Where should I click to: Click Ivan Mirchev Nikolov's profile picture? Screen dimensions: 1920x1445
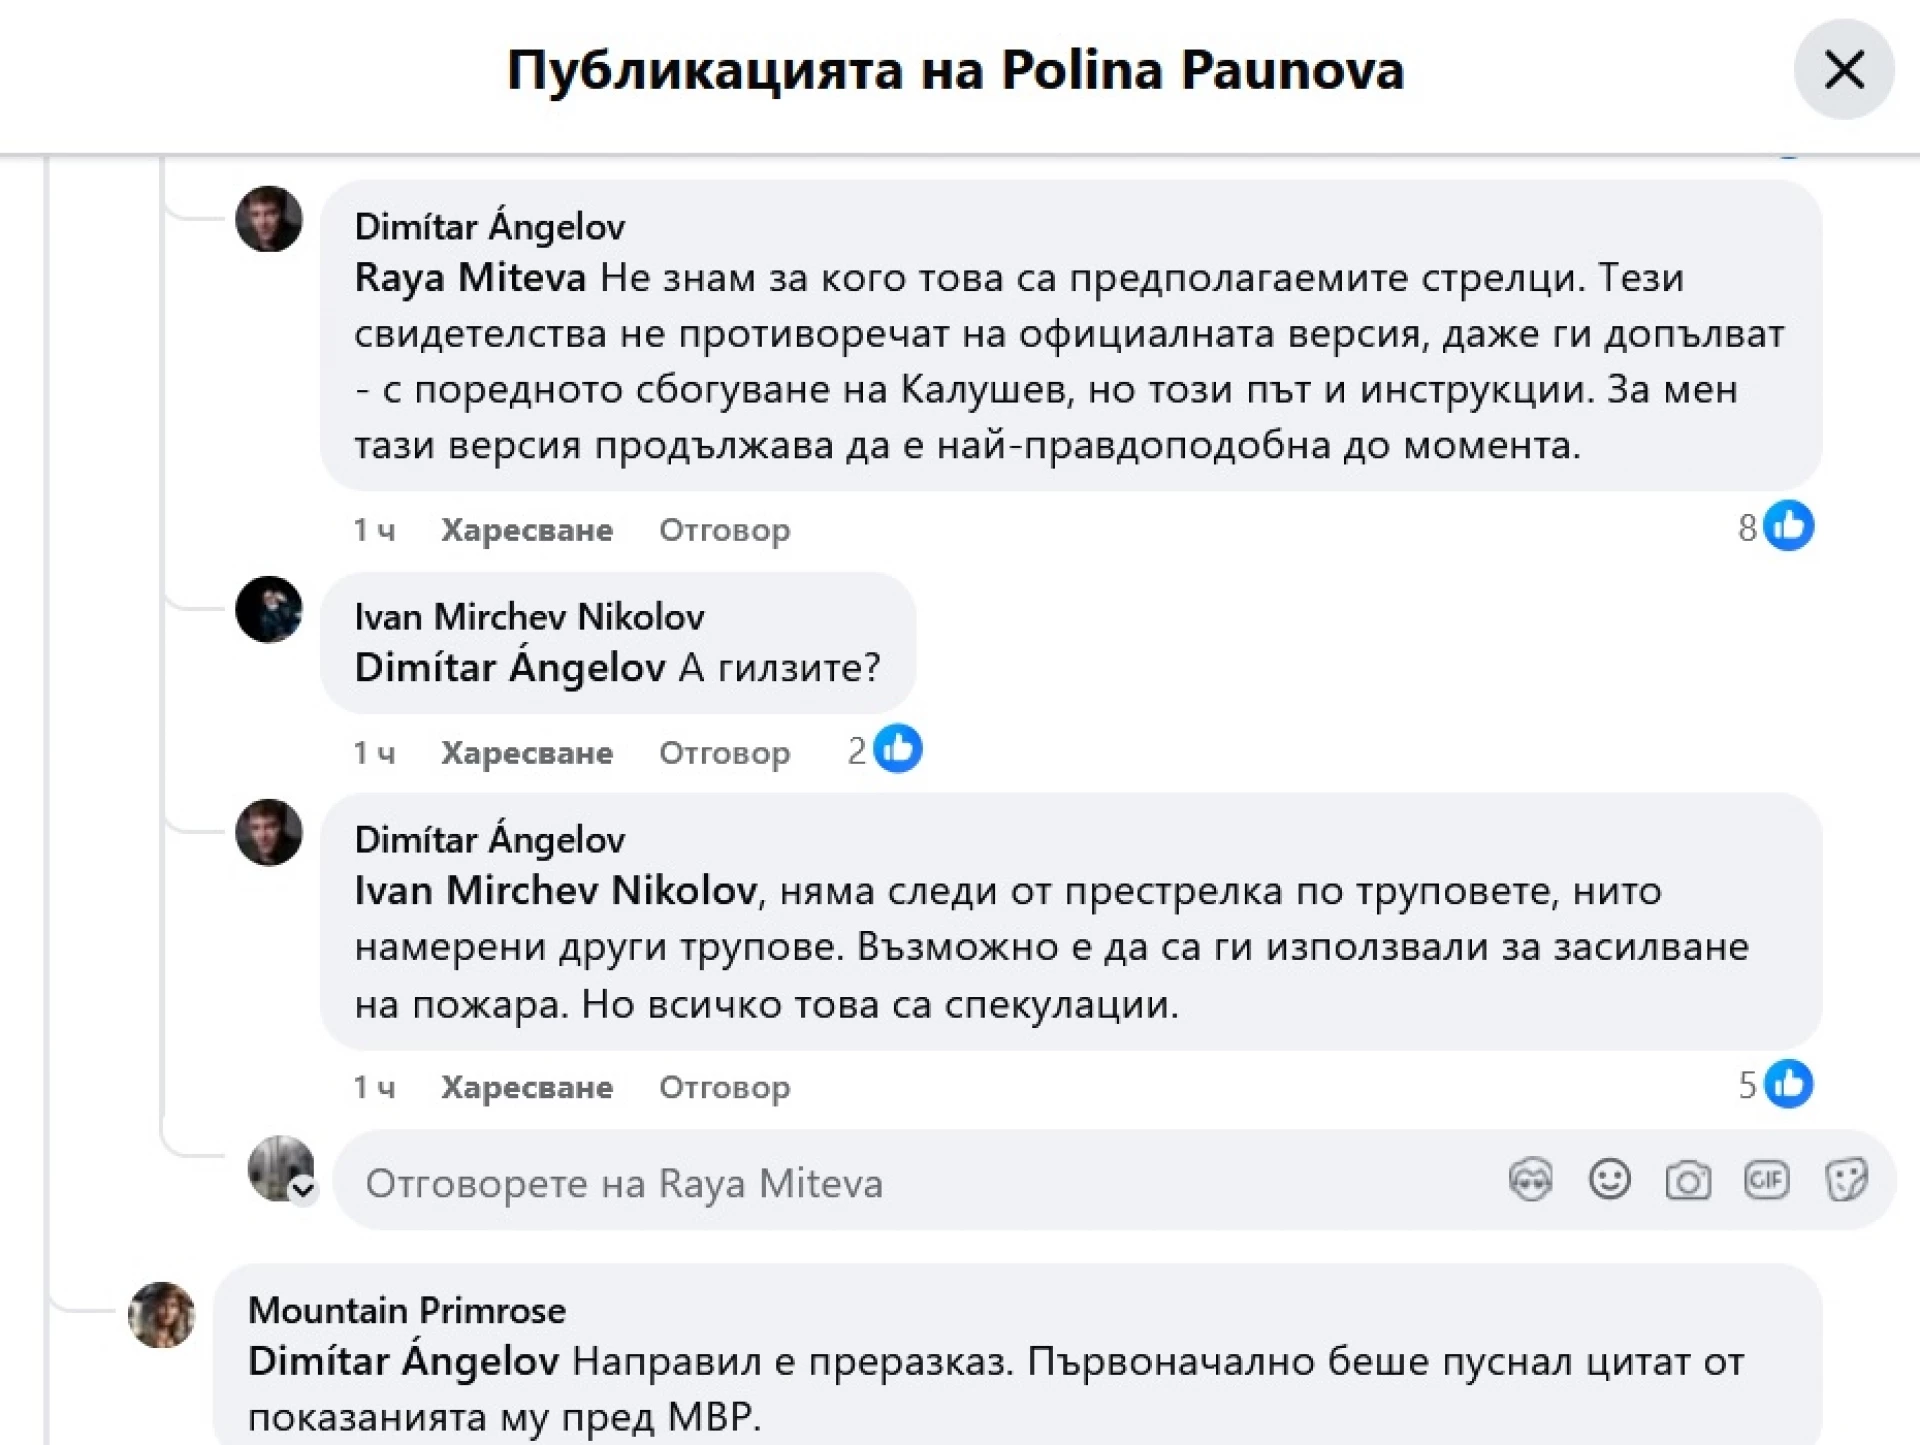tap(268, 609)
